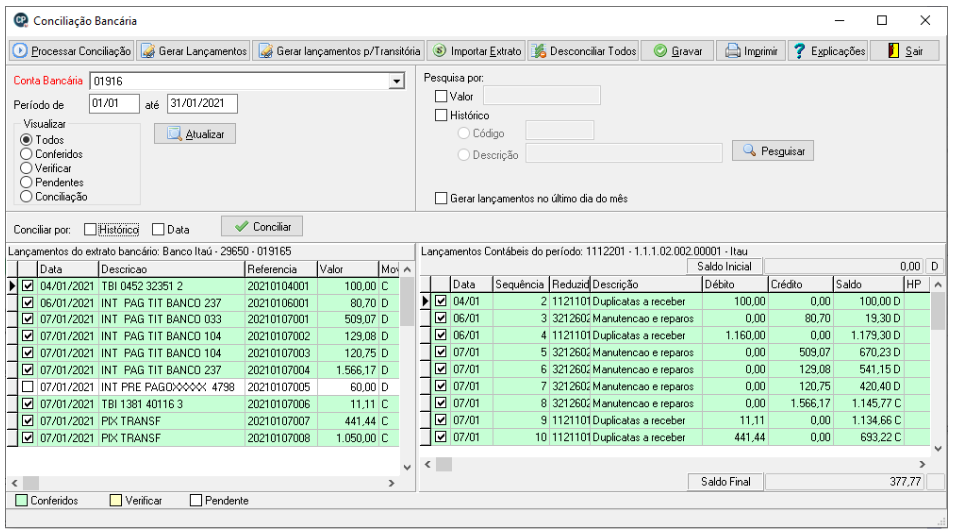
Task: Click the Atualizar button
Action: [x=195, y=134]
